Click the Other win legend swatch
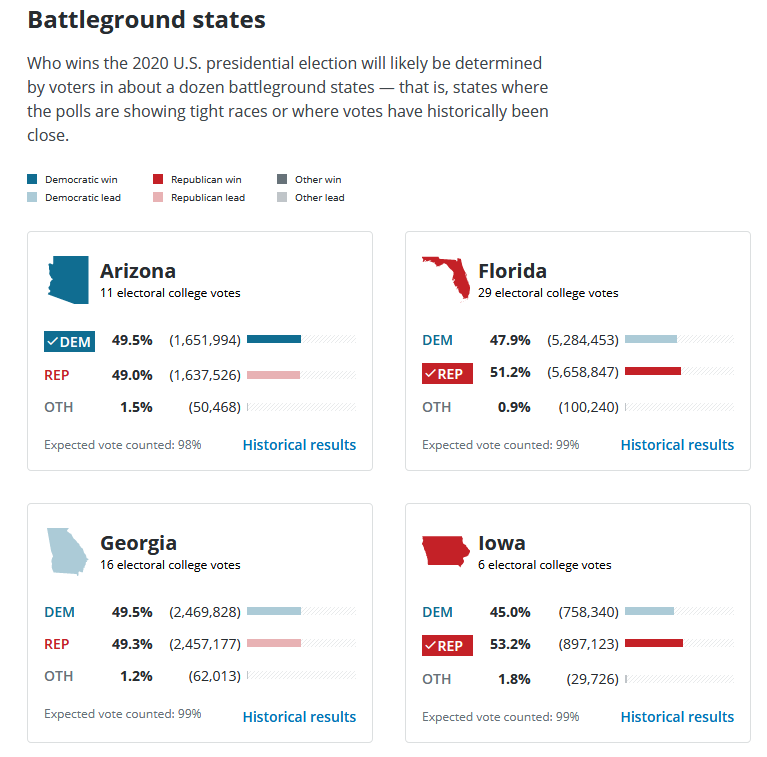767x757 pixels. point(283,180)
